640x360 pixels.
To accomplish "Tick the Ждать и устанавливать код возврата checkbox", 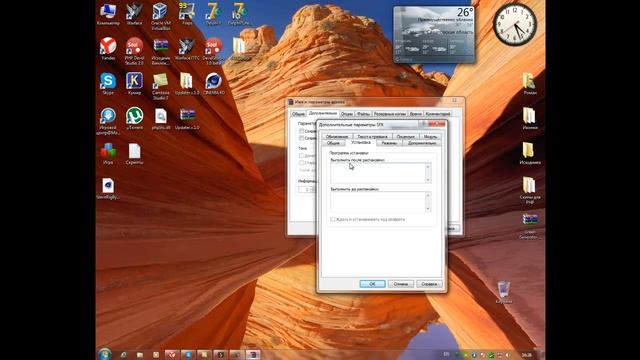I will pos(333,220).
